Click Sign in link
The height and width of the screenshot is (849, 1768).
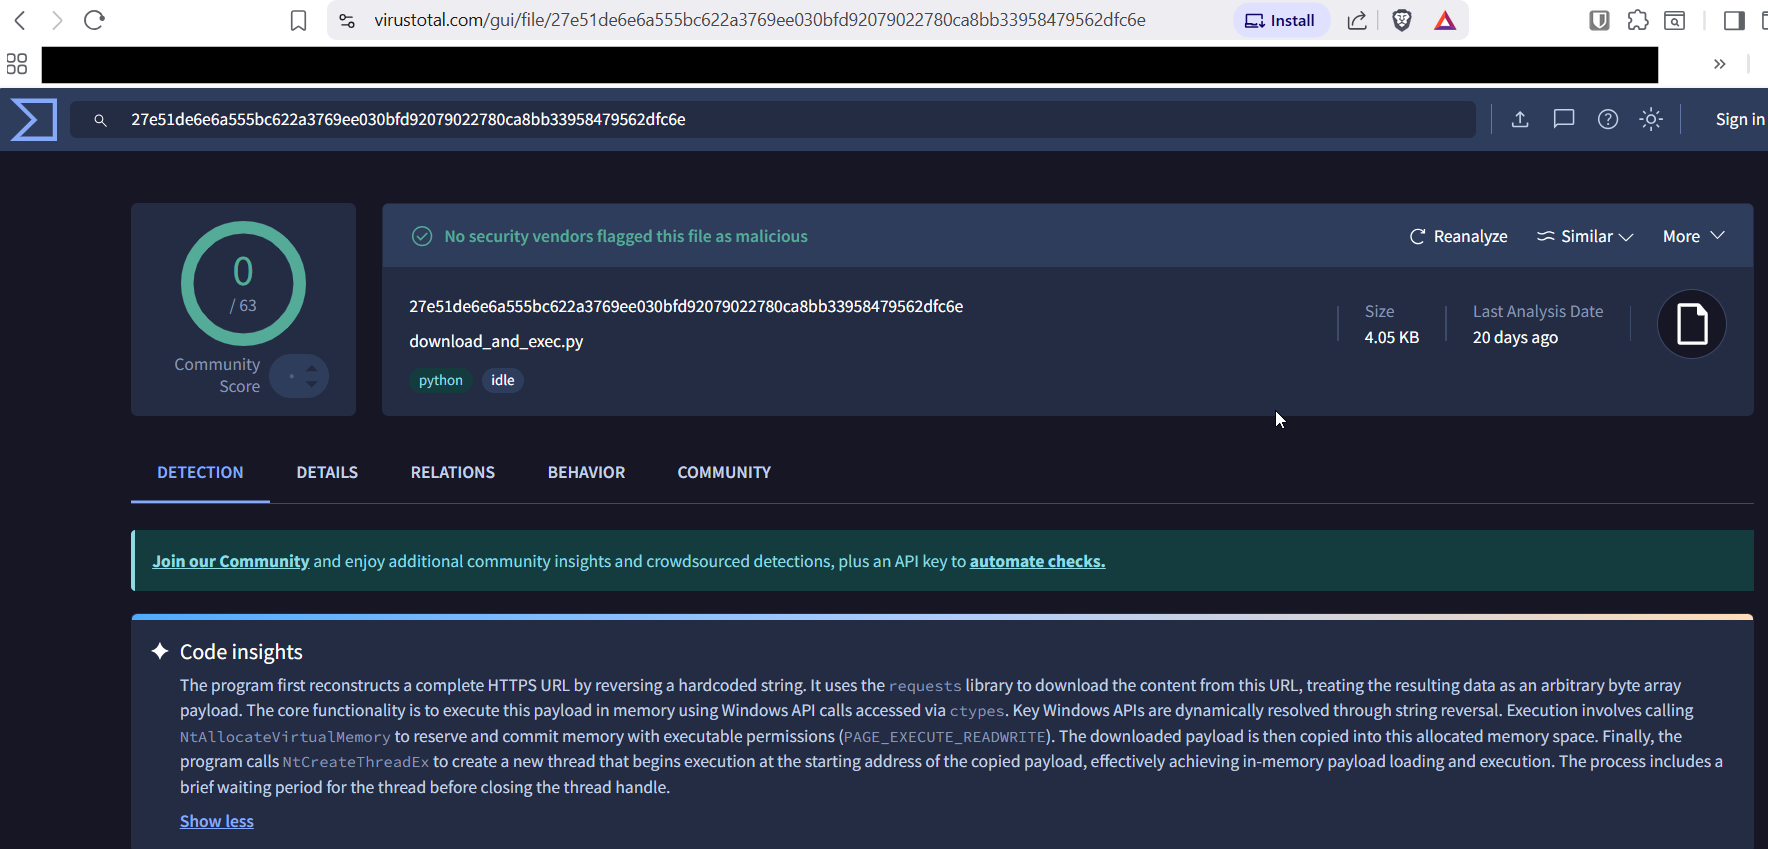(1740, 119)
